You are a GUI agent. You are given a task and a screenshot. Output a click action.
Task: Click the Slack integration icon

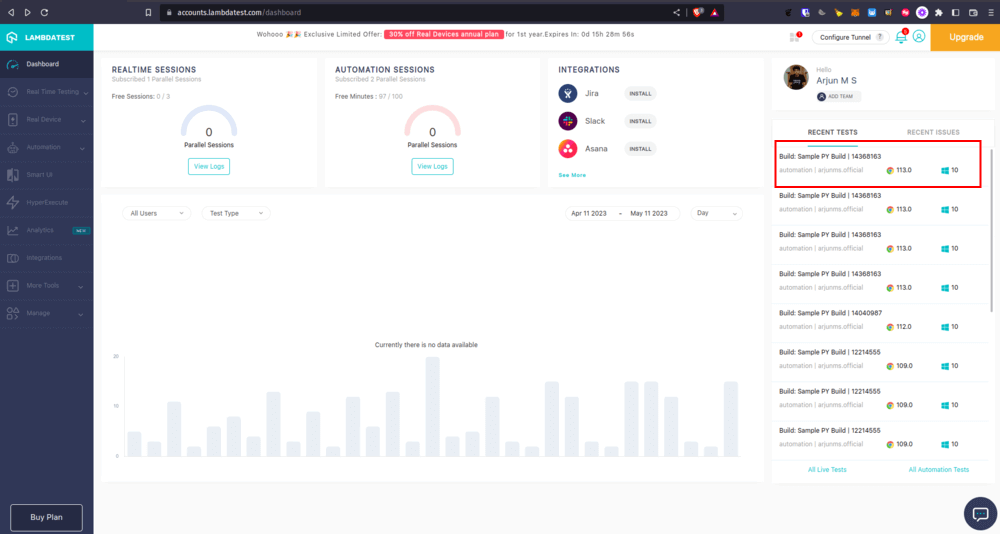(x=568, y=121)
